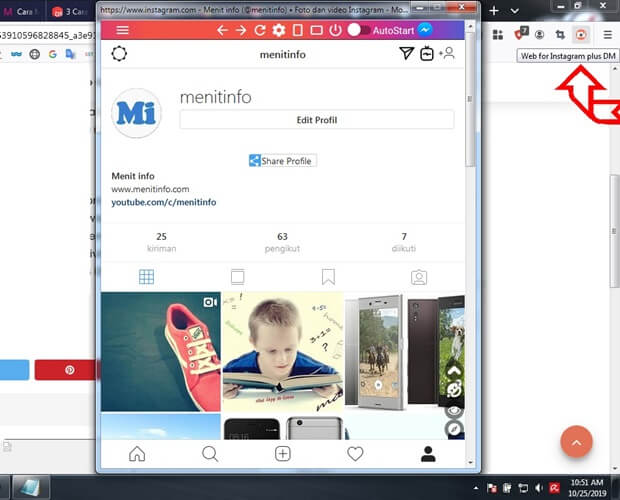Click the flag action center tray icon
Screen dimensions: 620x500
point(491,488)
